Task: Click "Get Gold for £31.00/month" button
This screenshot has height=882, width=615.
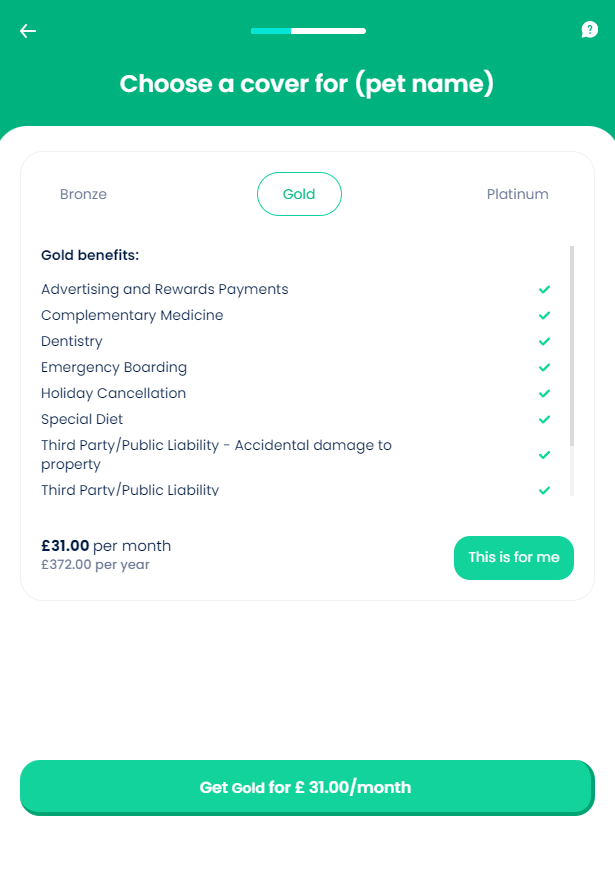Action: 306,787
